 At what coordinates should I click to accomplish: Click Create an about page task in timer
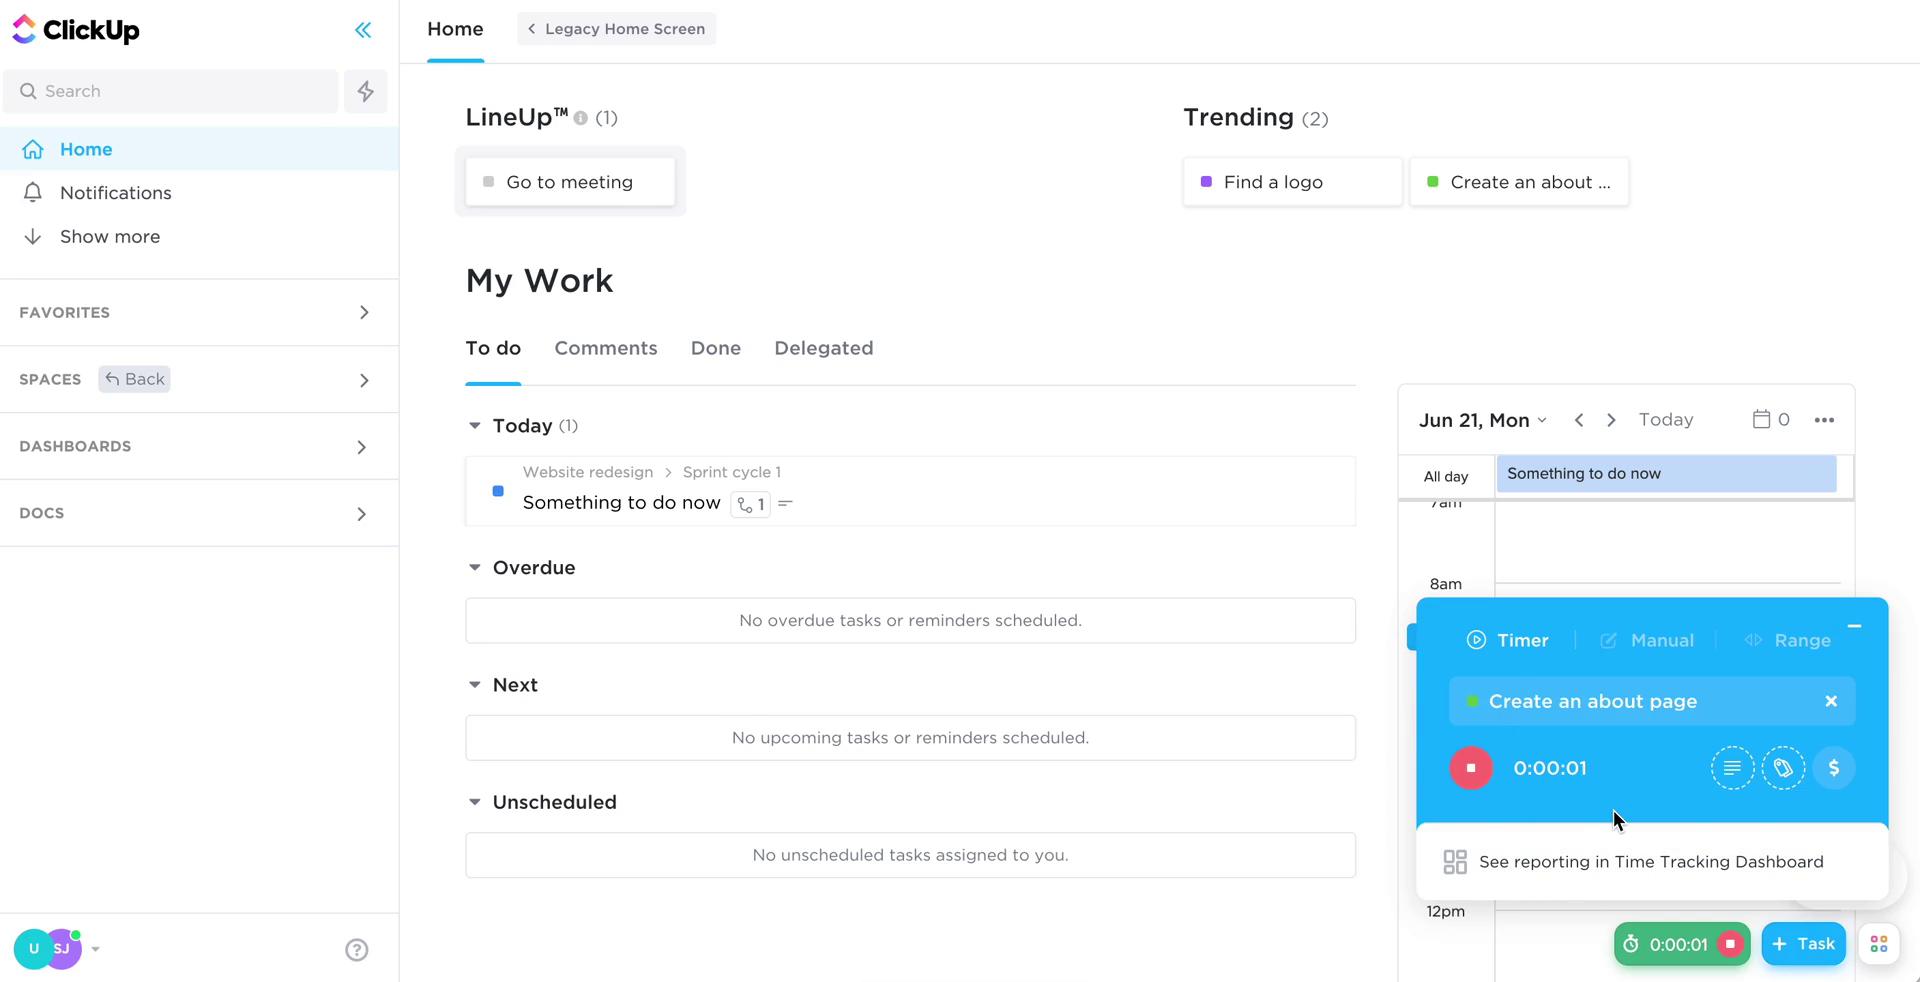click(1593, 702)
